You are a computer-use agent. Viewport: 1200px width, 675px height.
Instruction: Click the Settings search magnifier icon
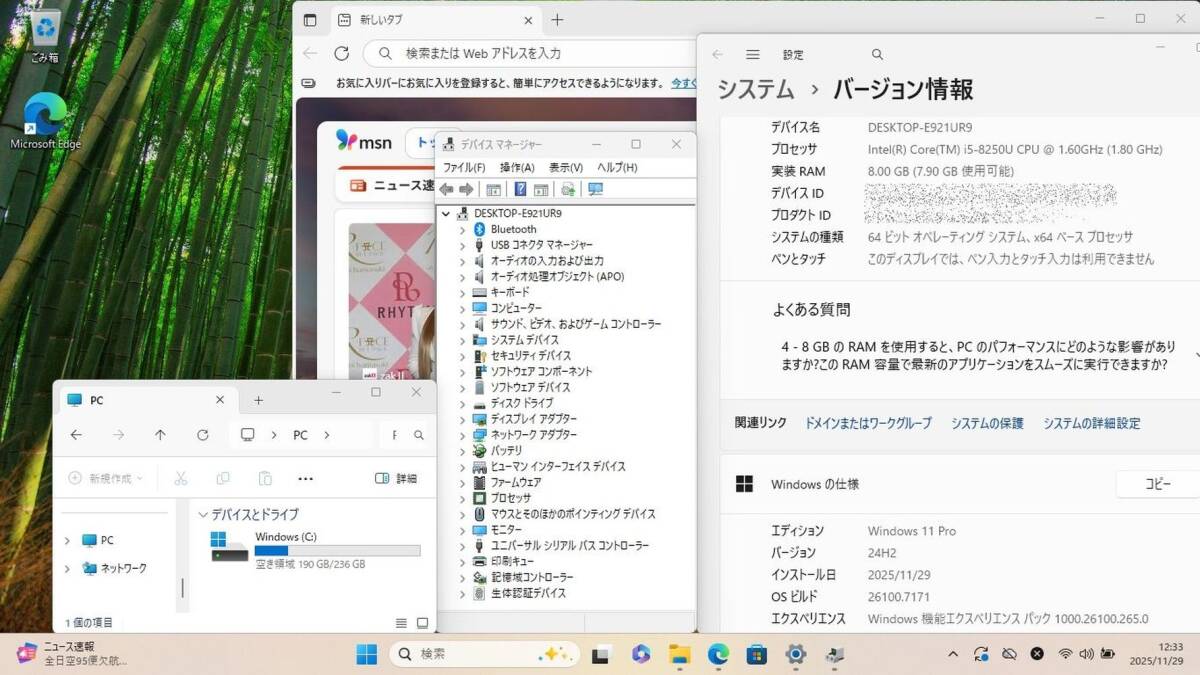click(x=877, y=55)
